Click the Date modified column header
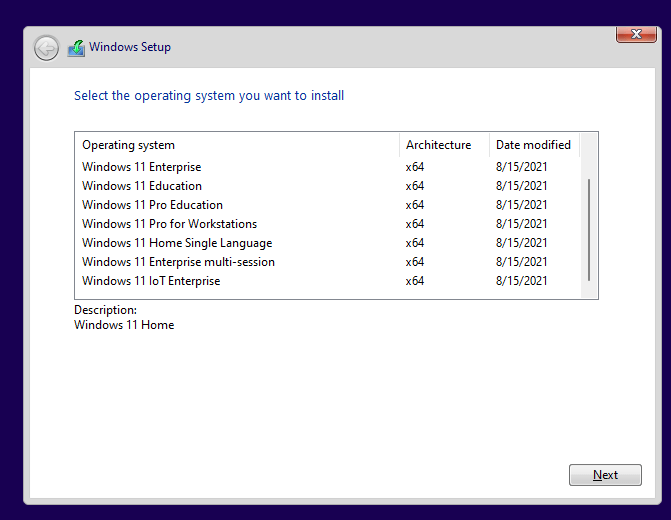This screenshot has height=520, width=671. 533,145
